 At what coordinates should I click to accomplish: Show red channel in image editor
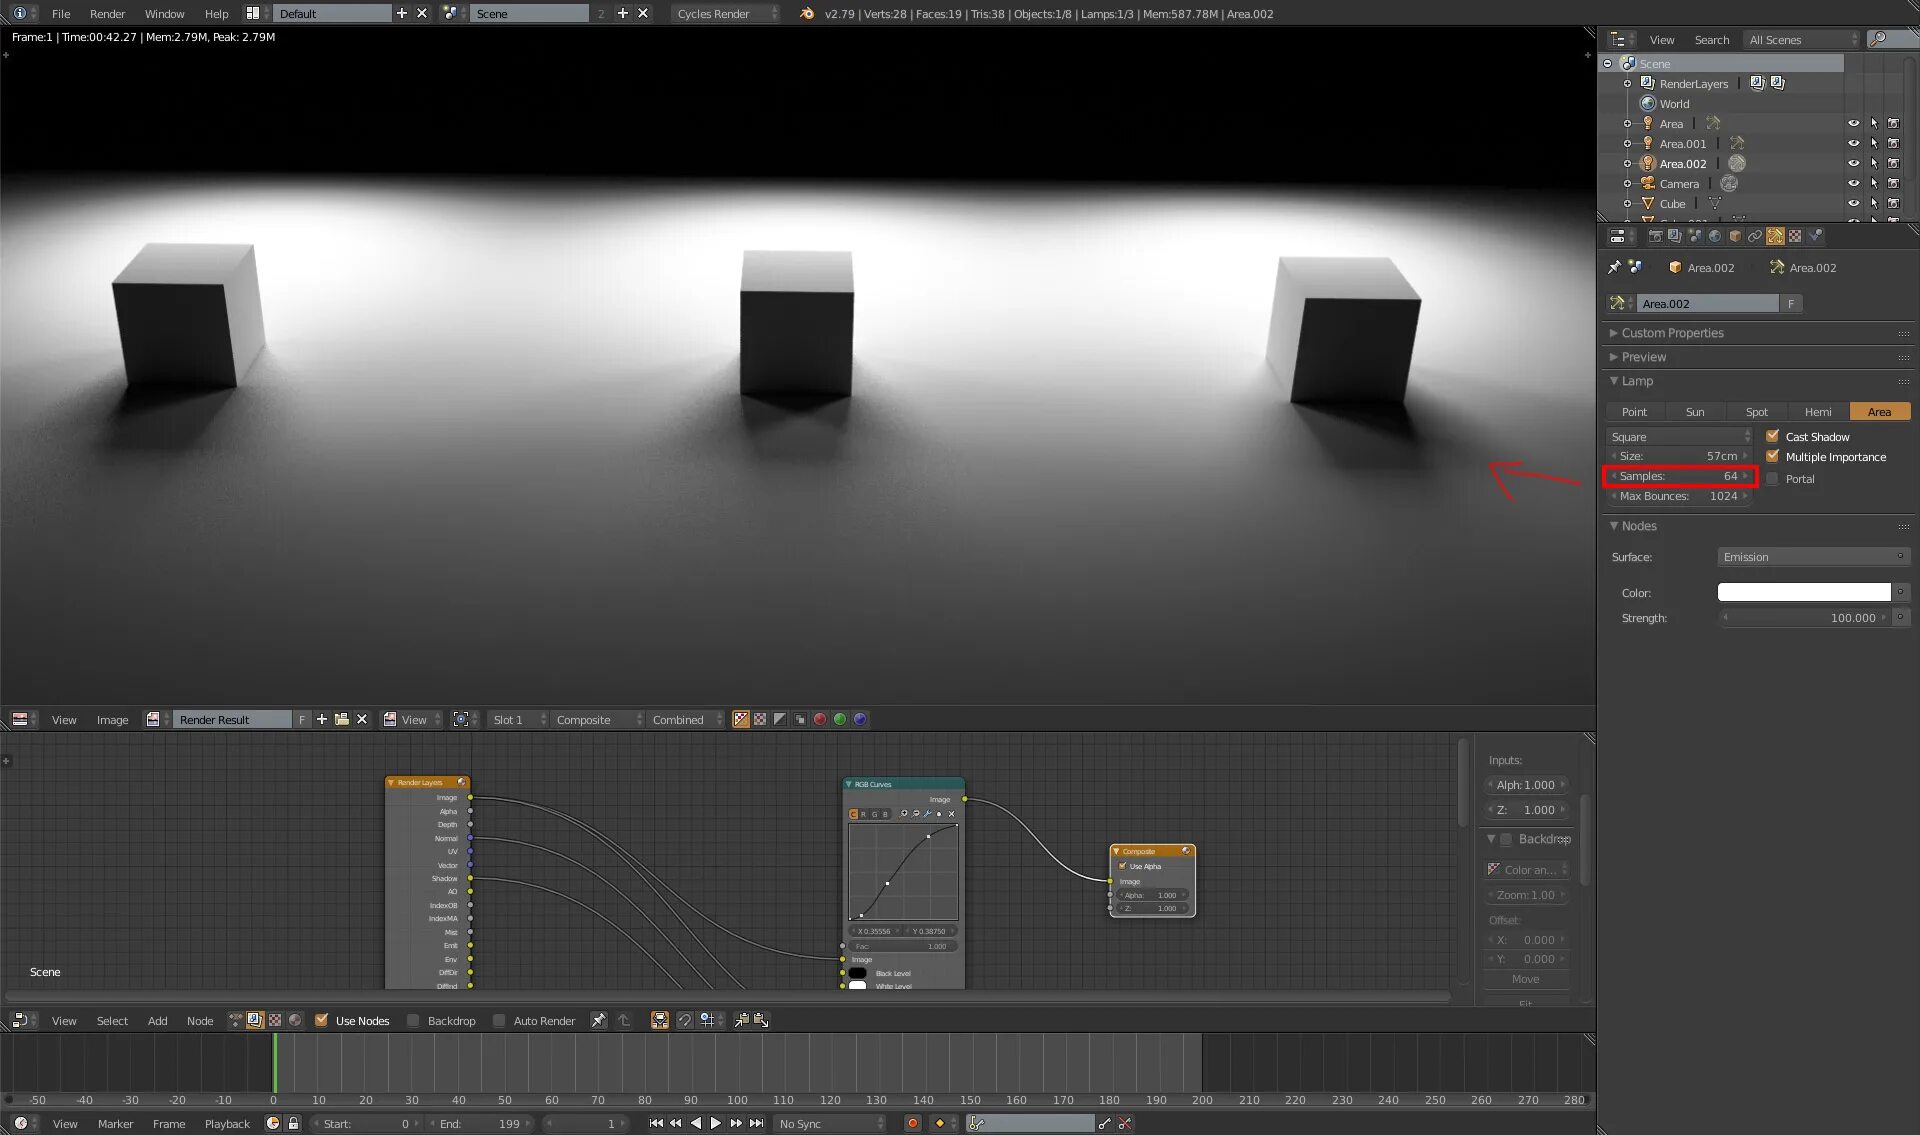click(x=820, y=720)
